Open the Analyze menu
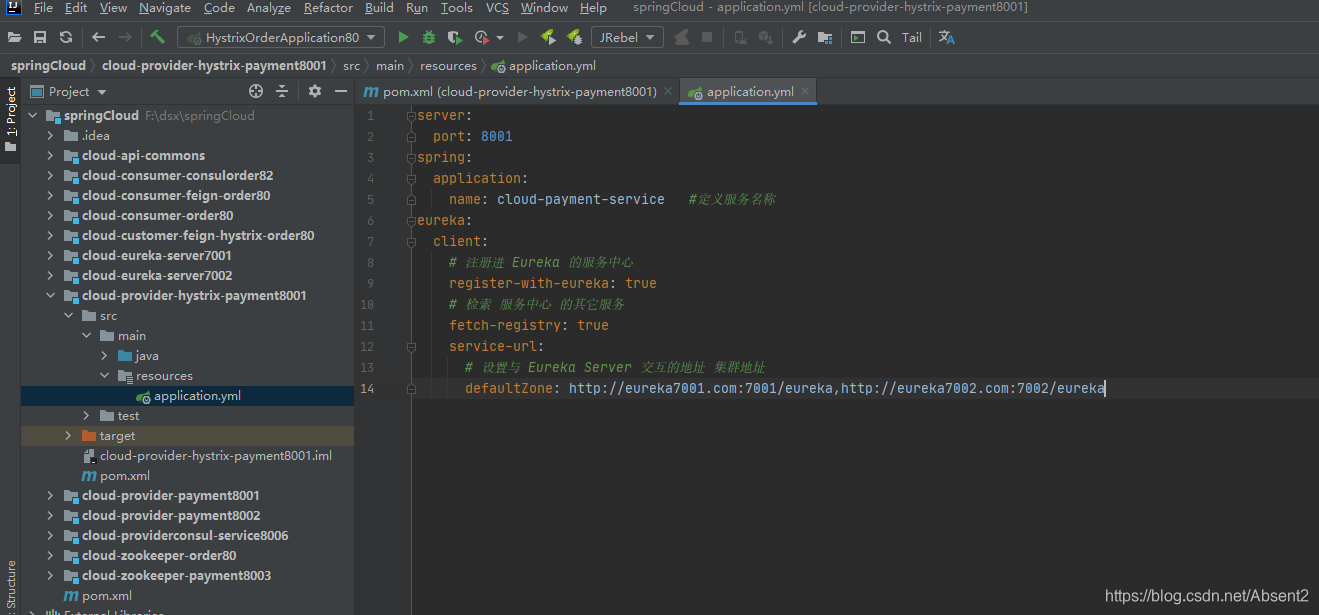 (269, 8)
